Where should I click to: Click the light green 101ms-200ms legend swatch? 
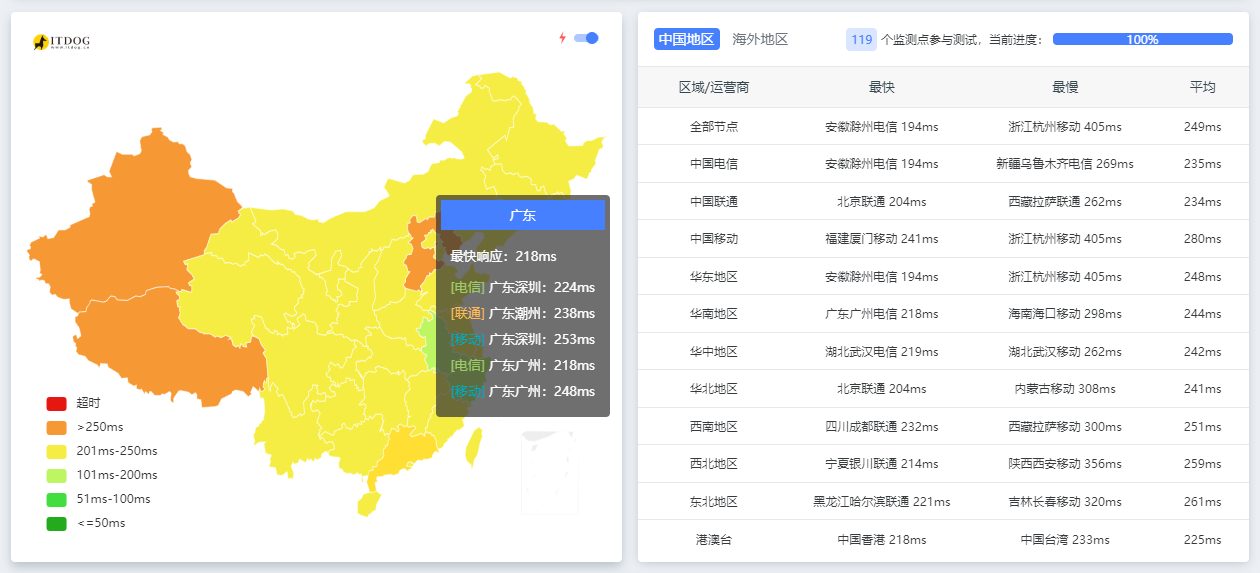pyautogui.click(x=56, y=475)
